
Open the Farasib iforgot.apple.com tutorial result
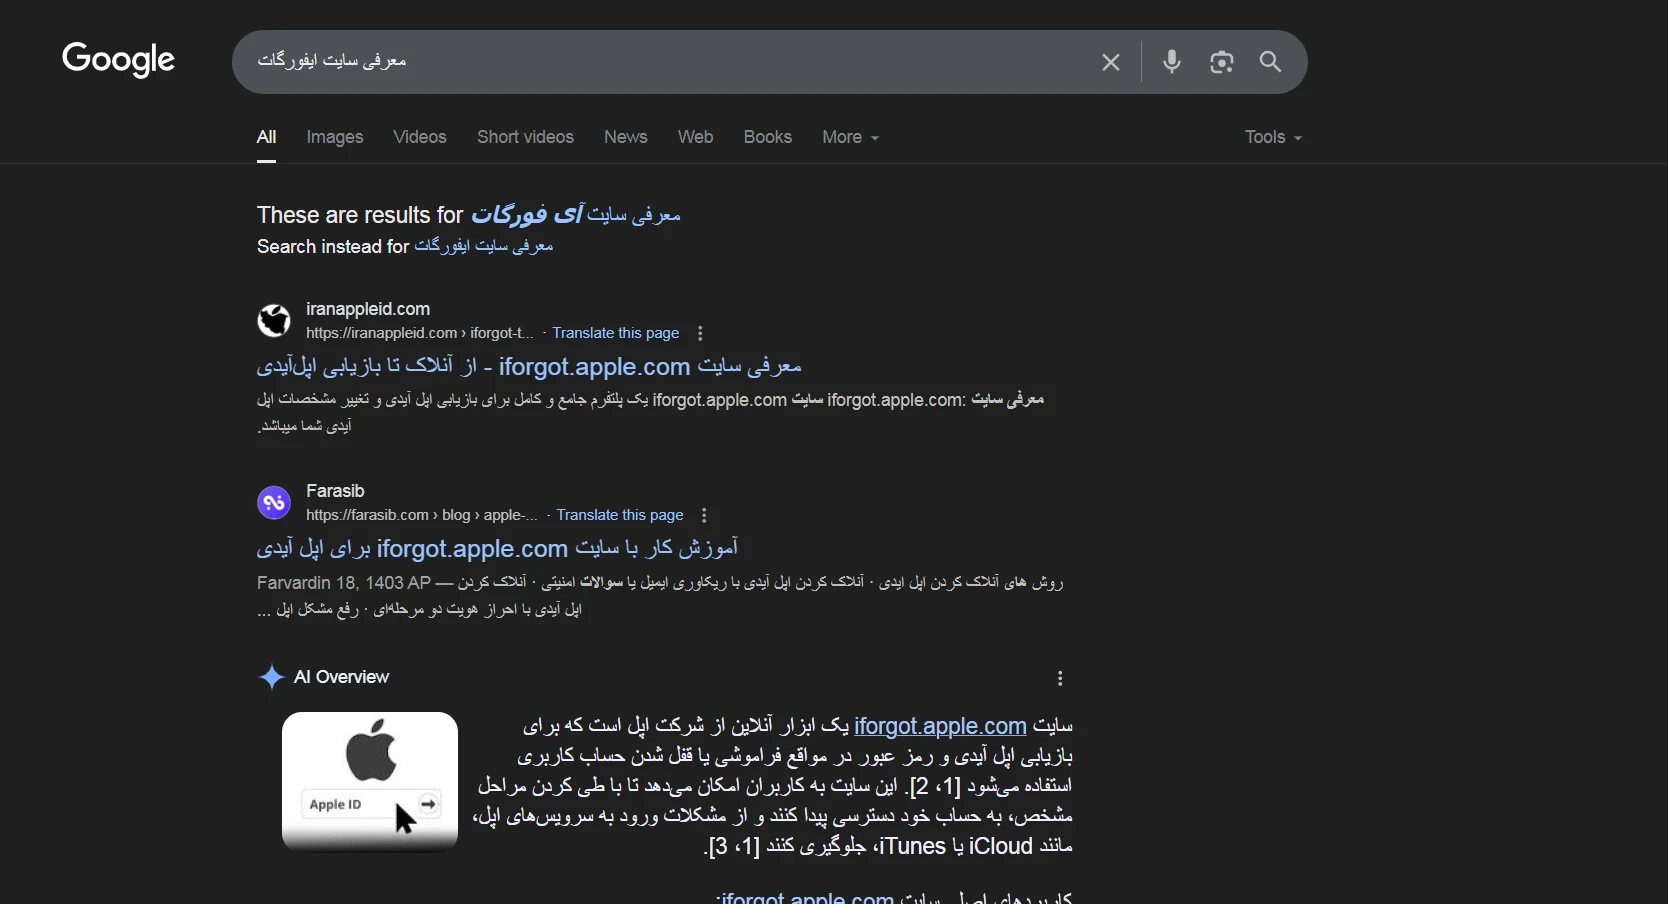pyautogui.click(x=497, y=549)
